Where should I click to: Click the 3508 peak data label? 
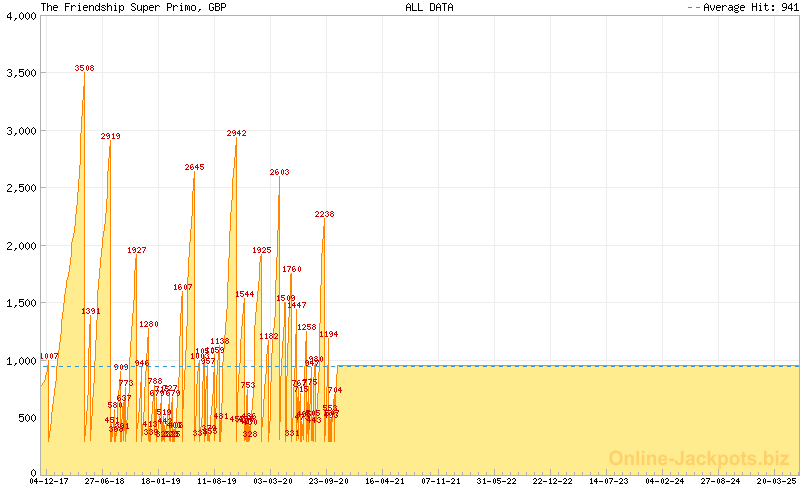(84, 68)
